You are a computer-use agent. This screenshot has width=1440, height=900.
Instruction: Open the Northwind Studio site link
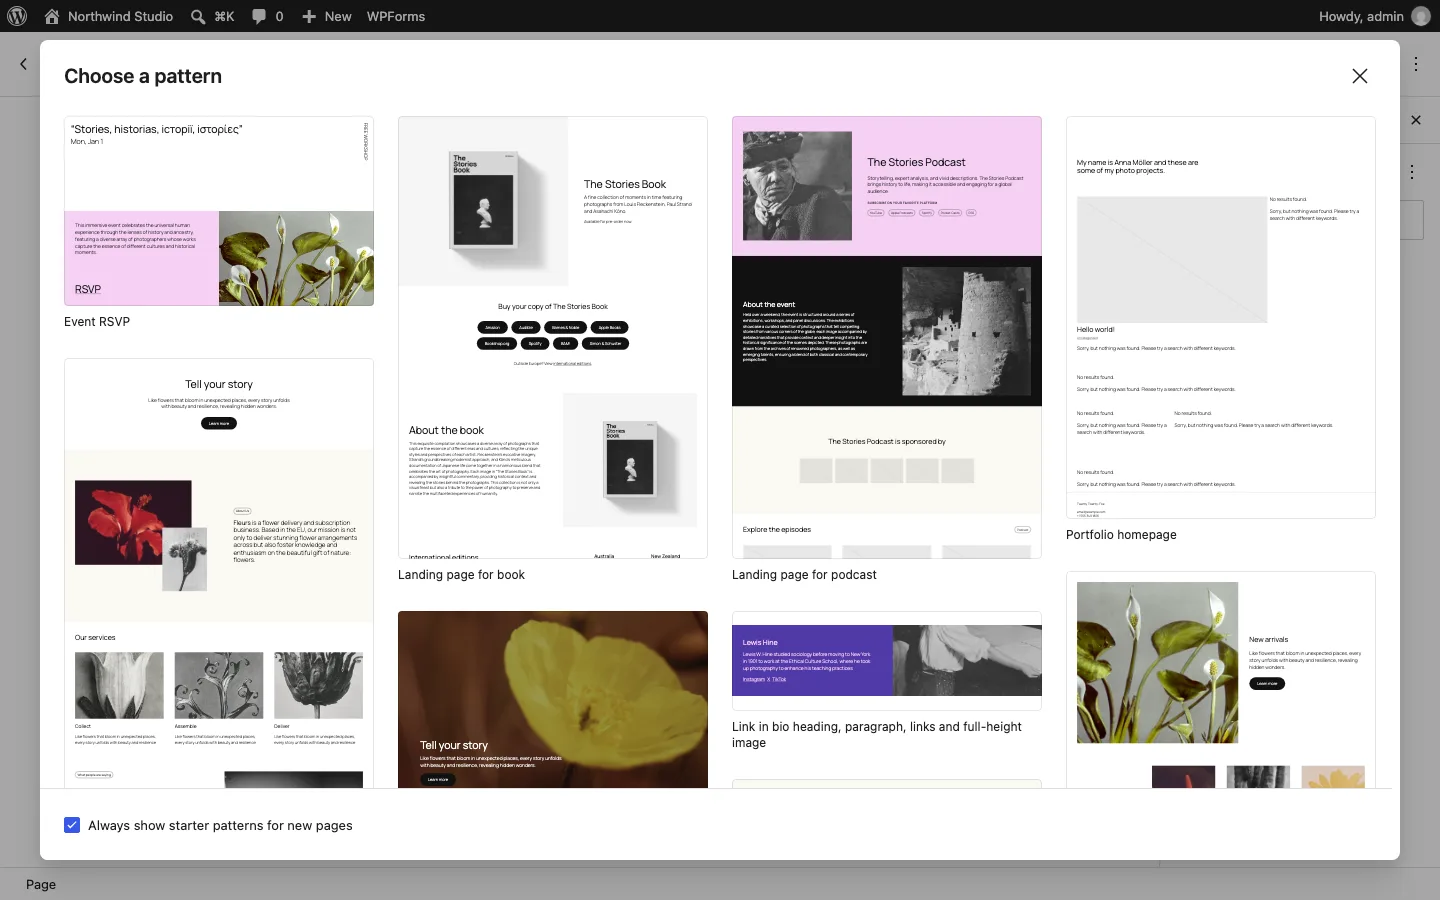(x=108, y=16)
